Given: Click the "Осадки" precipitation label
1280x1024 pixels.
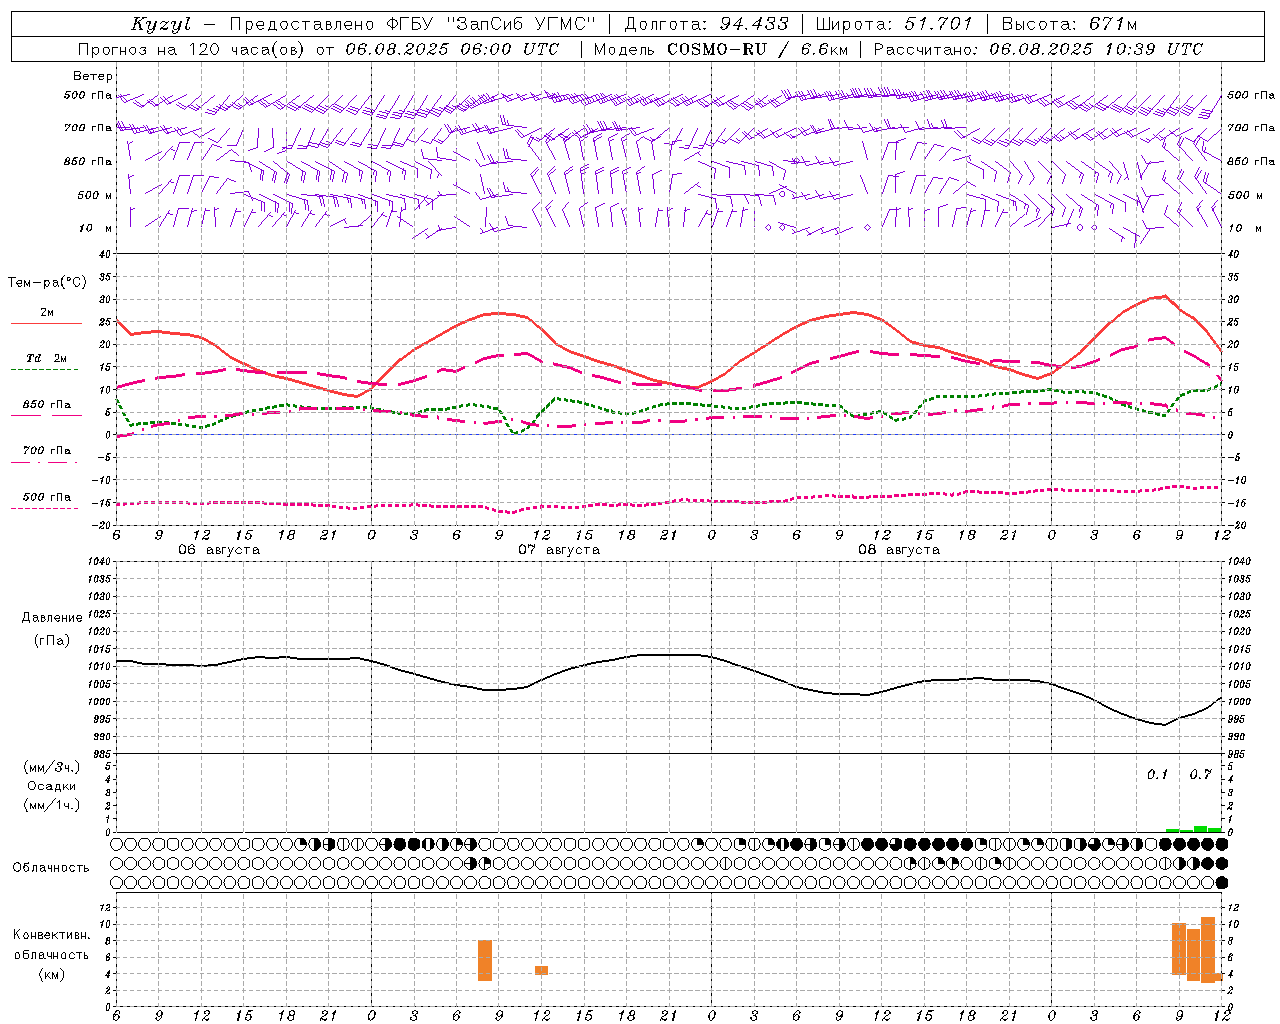Looking at the screenshot, I should (x=52, y=787).
